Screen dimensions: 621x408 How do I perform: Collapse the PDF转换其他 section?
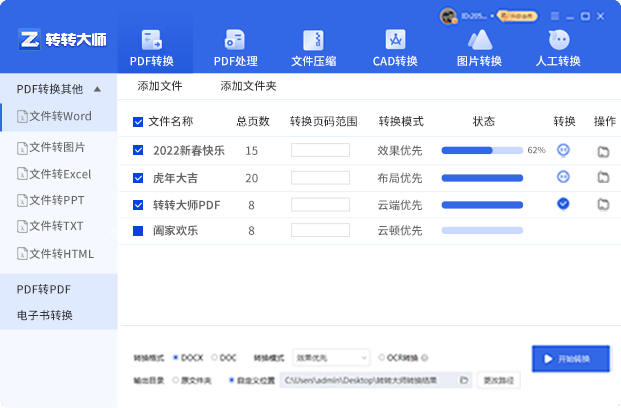click(97, 89)
